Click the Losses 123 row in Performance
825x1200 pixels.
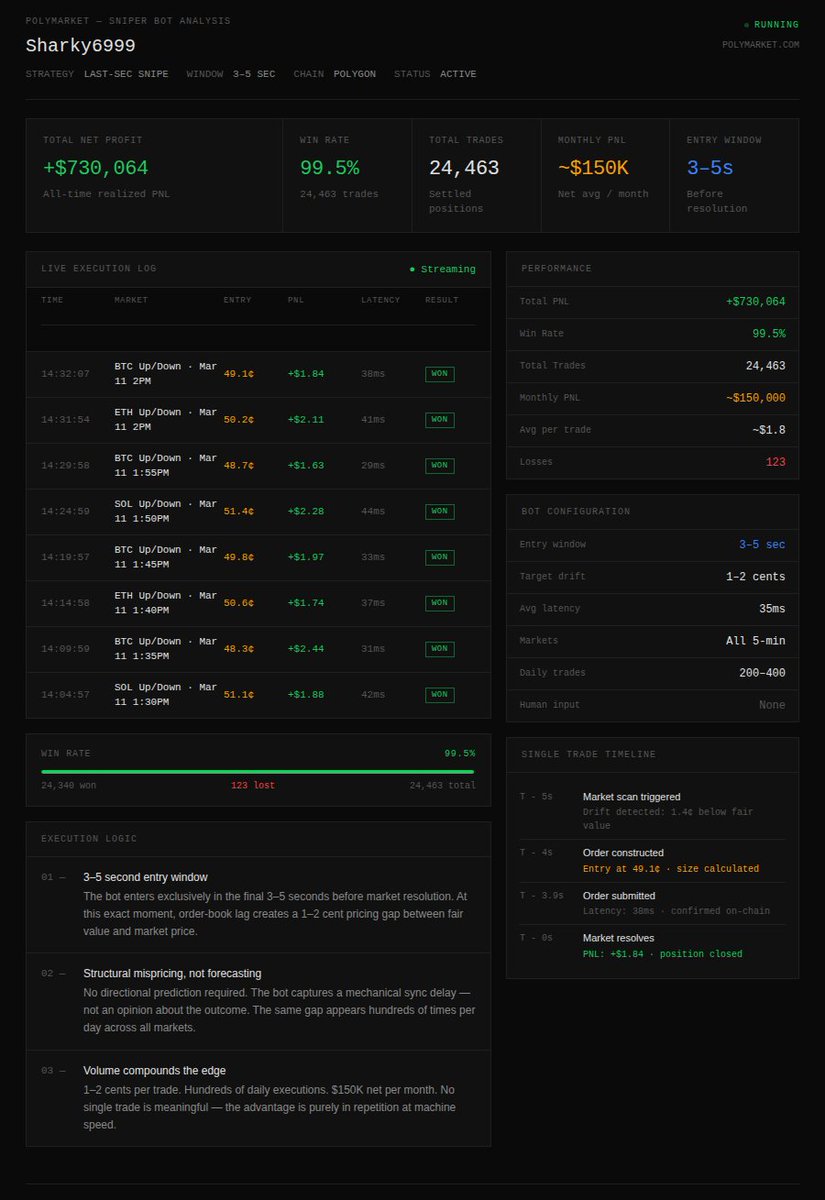coord(652,462)
